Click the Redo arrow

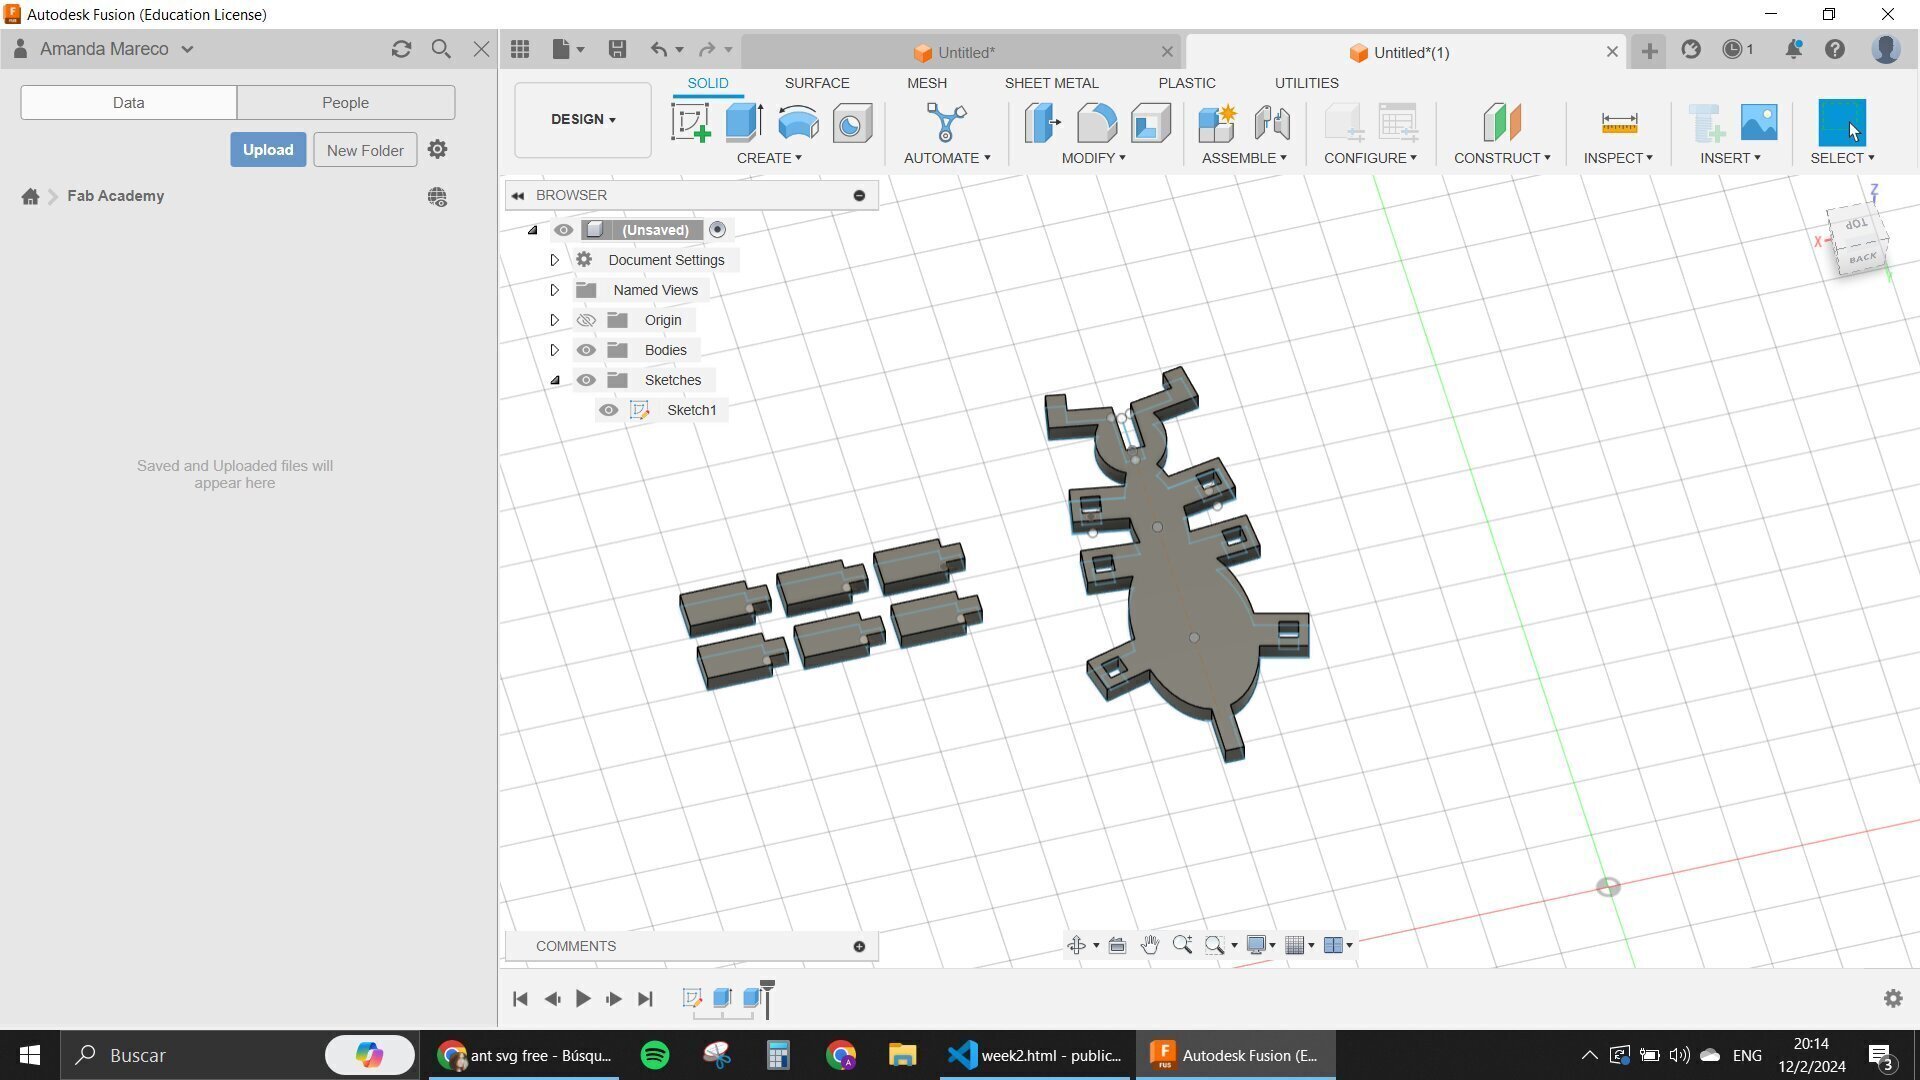[707, 49]
